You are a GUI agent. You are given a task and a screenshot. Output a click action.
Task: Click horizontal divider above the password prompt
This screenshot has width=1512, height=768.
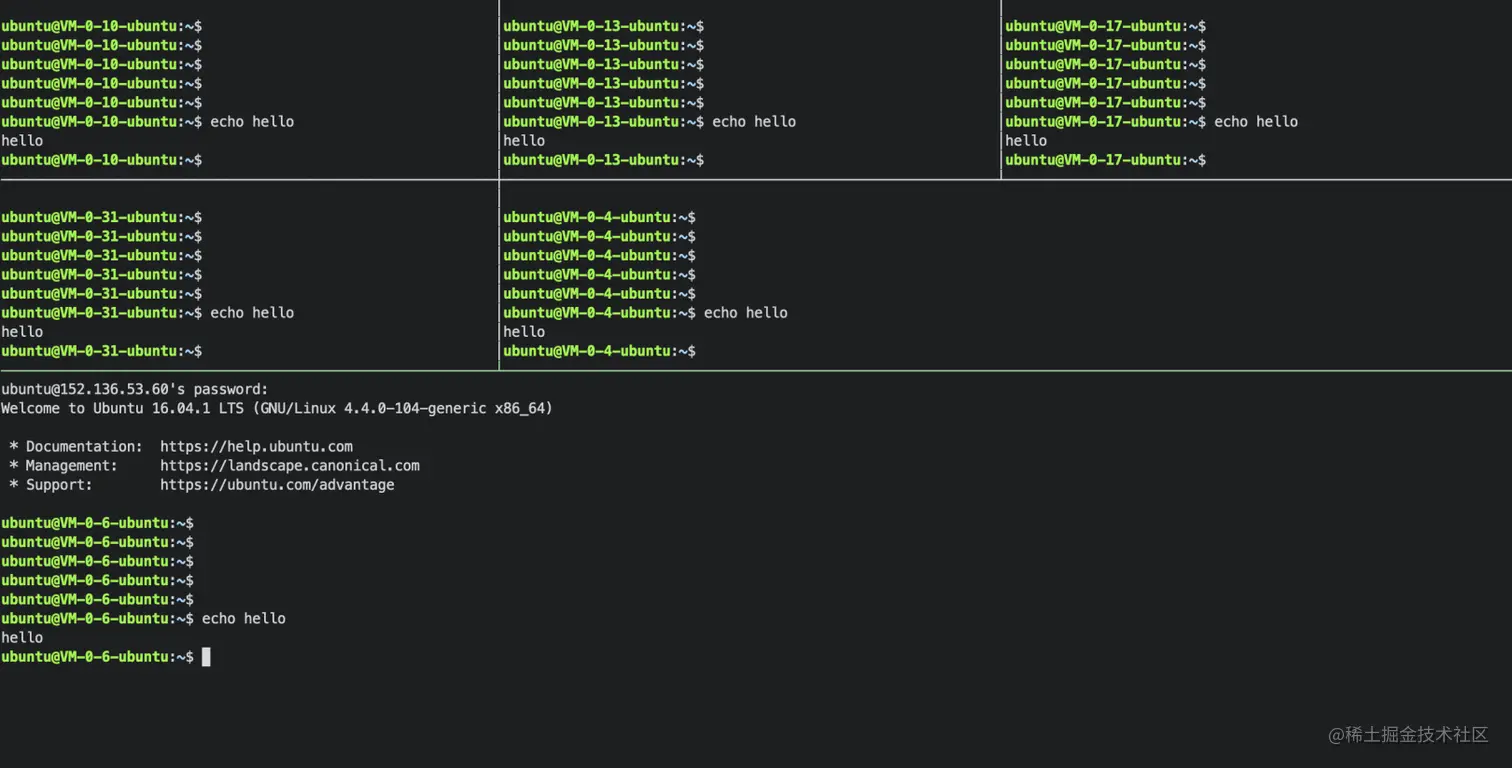(x=756, y=371)
